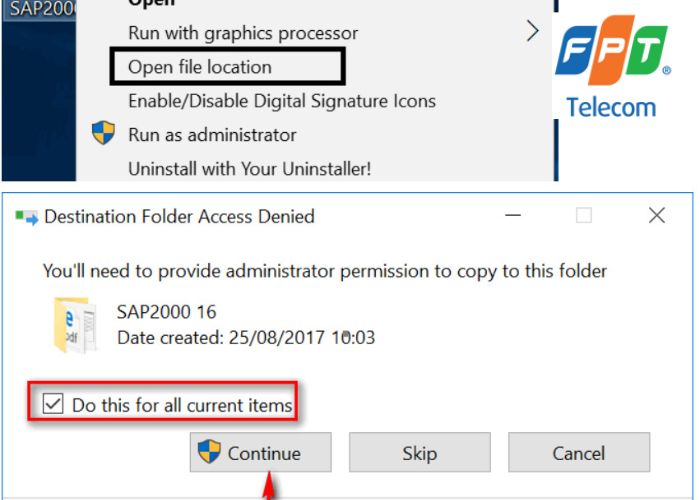Click the SAP2000 16 folder icon
Viewport: 700px width, 500px height.
(x=75, y=324)
